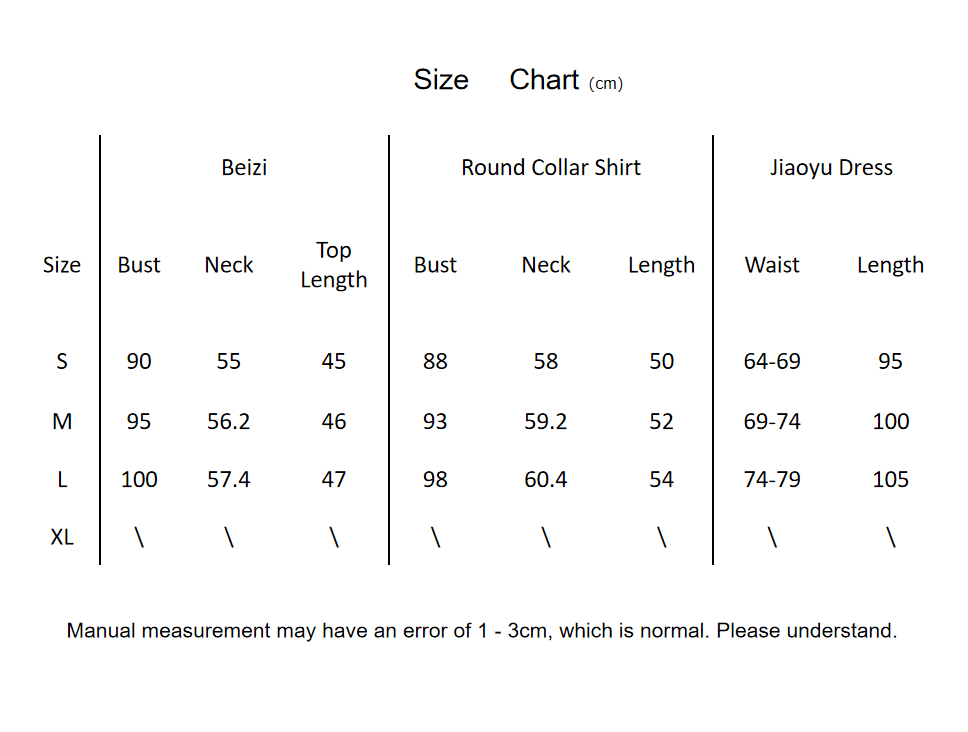
Task: Click the Jiaoyu Dress header
Action: (x=831, y=168)
